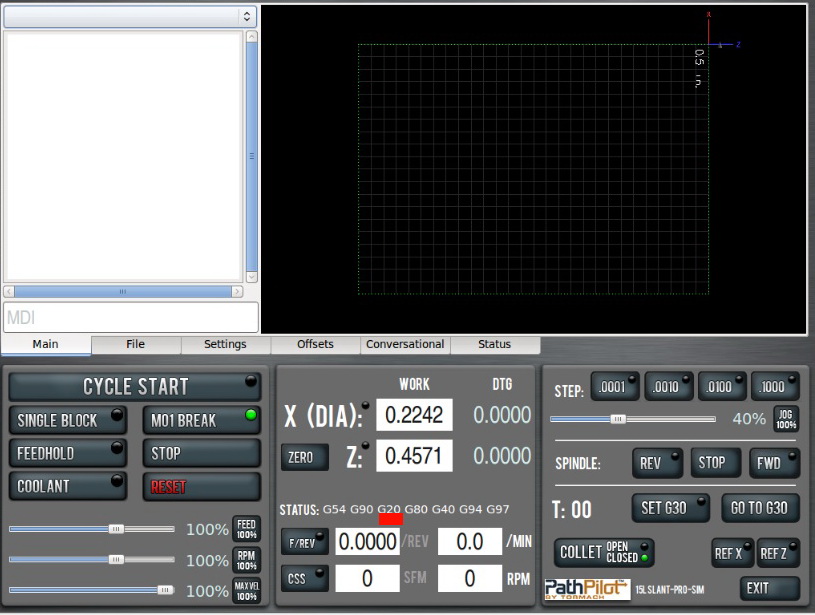
Task: Start spindle forward with FWD
Action: click(x=774, y=463)
